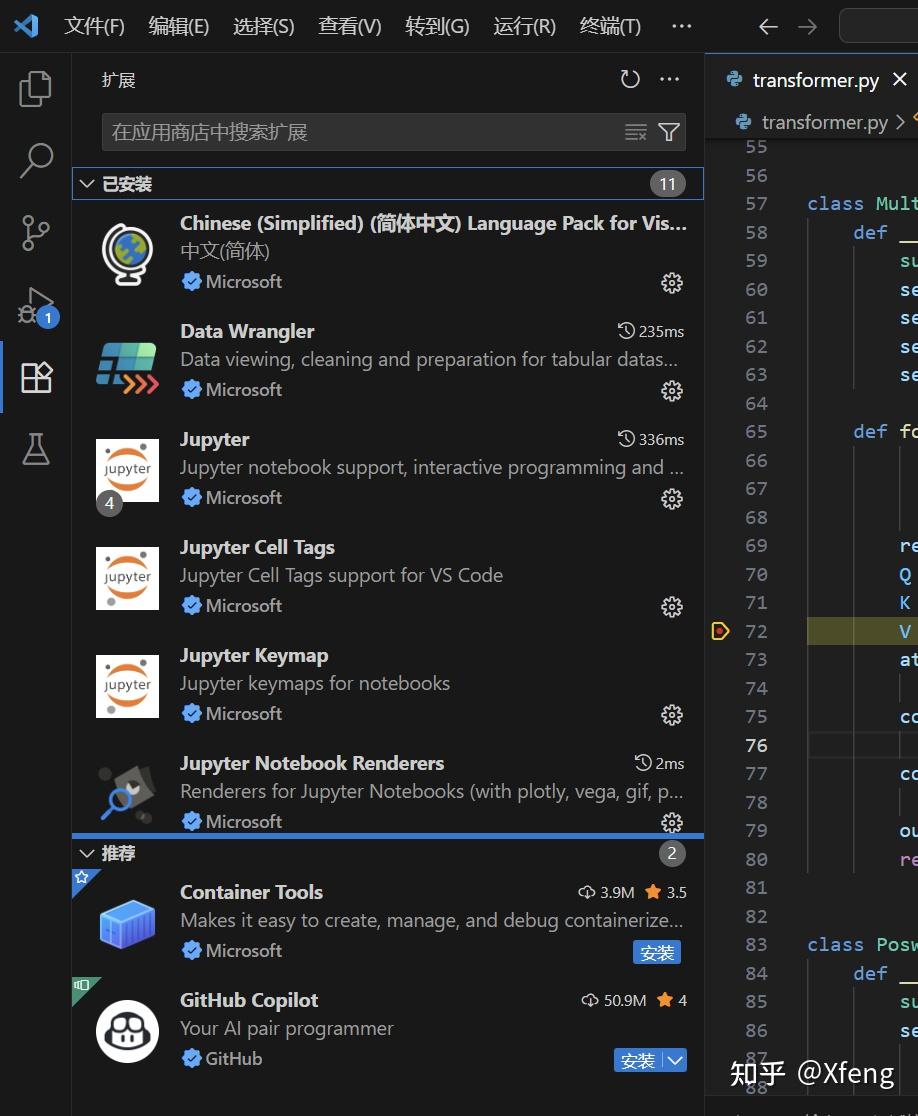Open the Explorer view in the activity bar
This screenshot has height=1116, width=918.
click(36, 88)
